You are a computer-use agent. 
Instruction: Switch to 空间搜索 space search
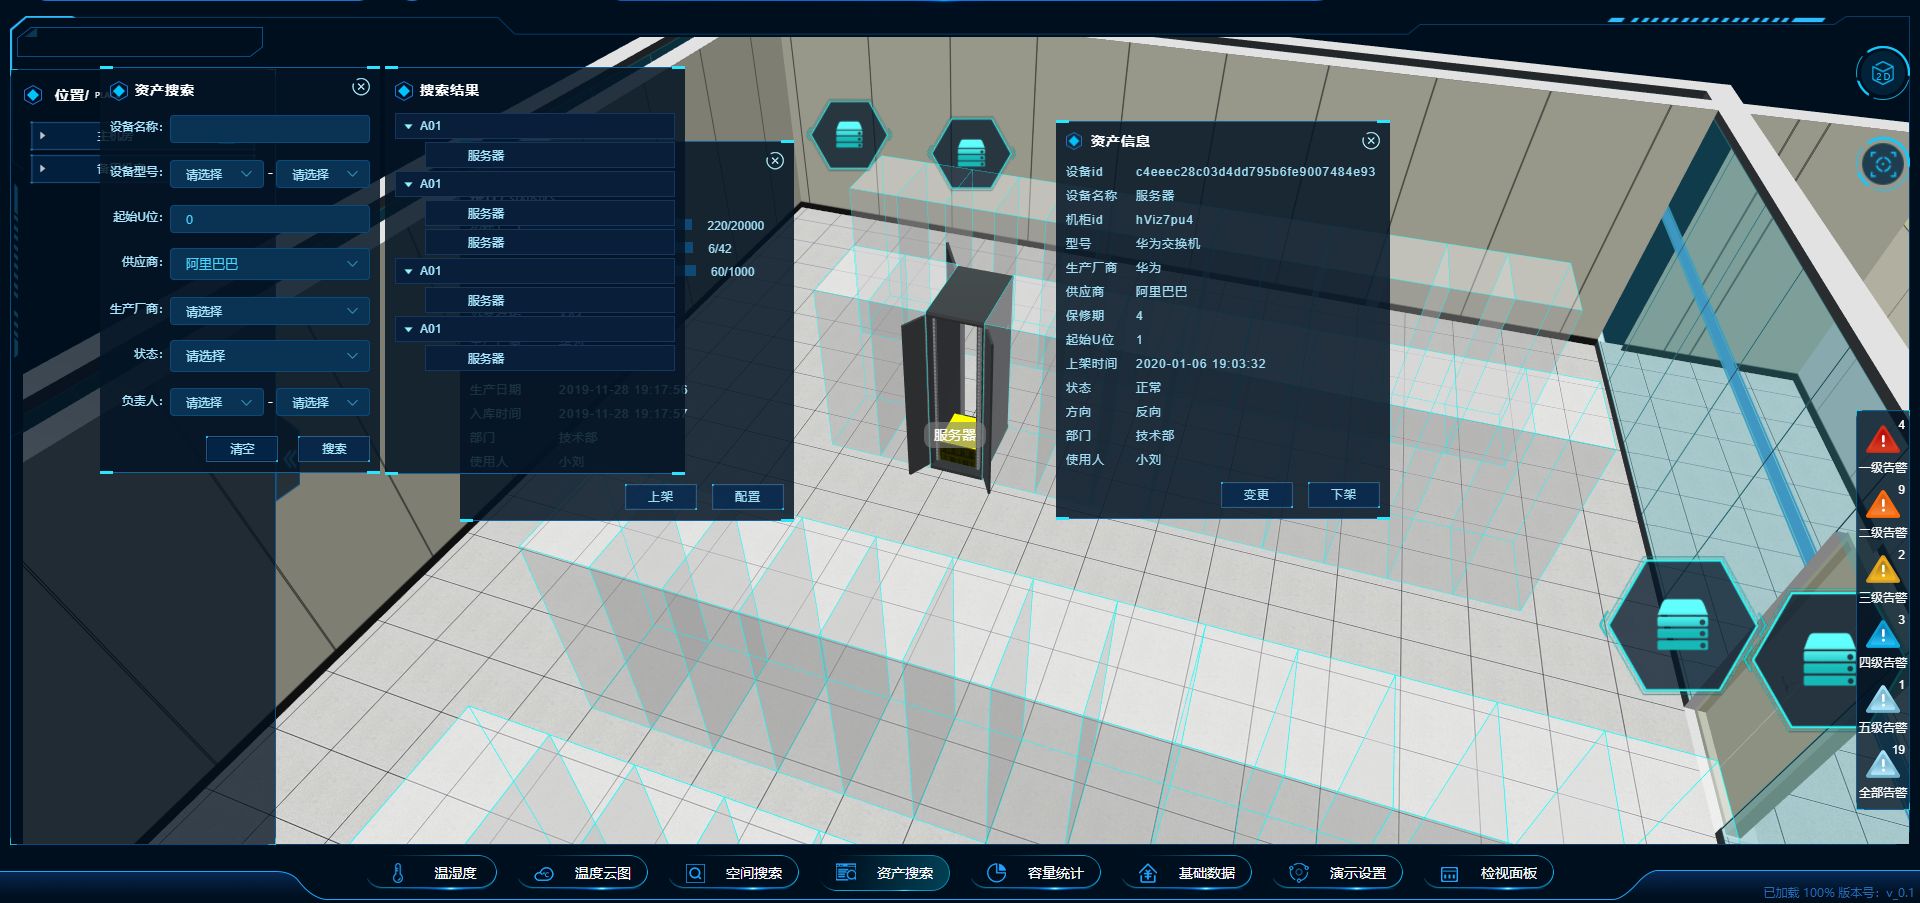[739, 873]
